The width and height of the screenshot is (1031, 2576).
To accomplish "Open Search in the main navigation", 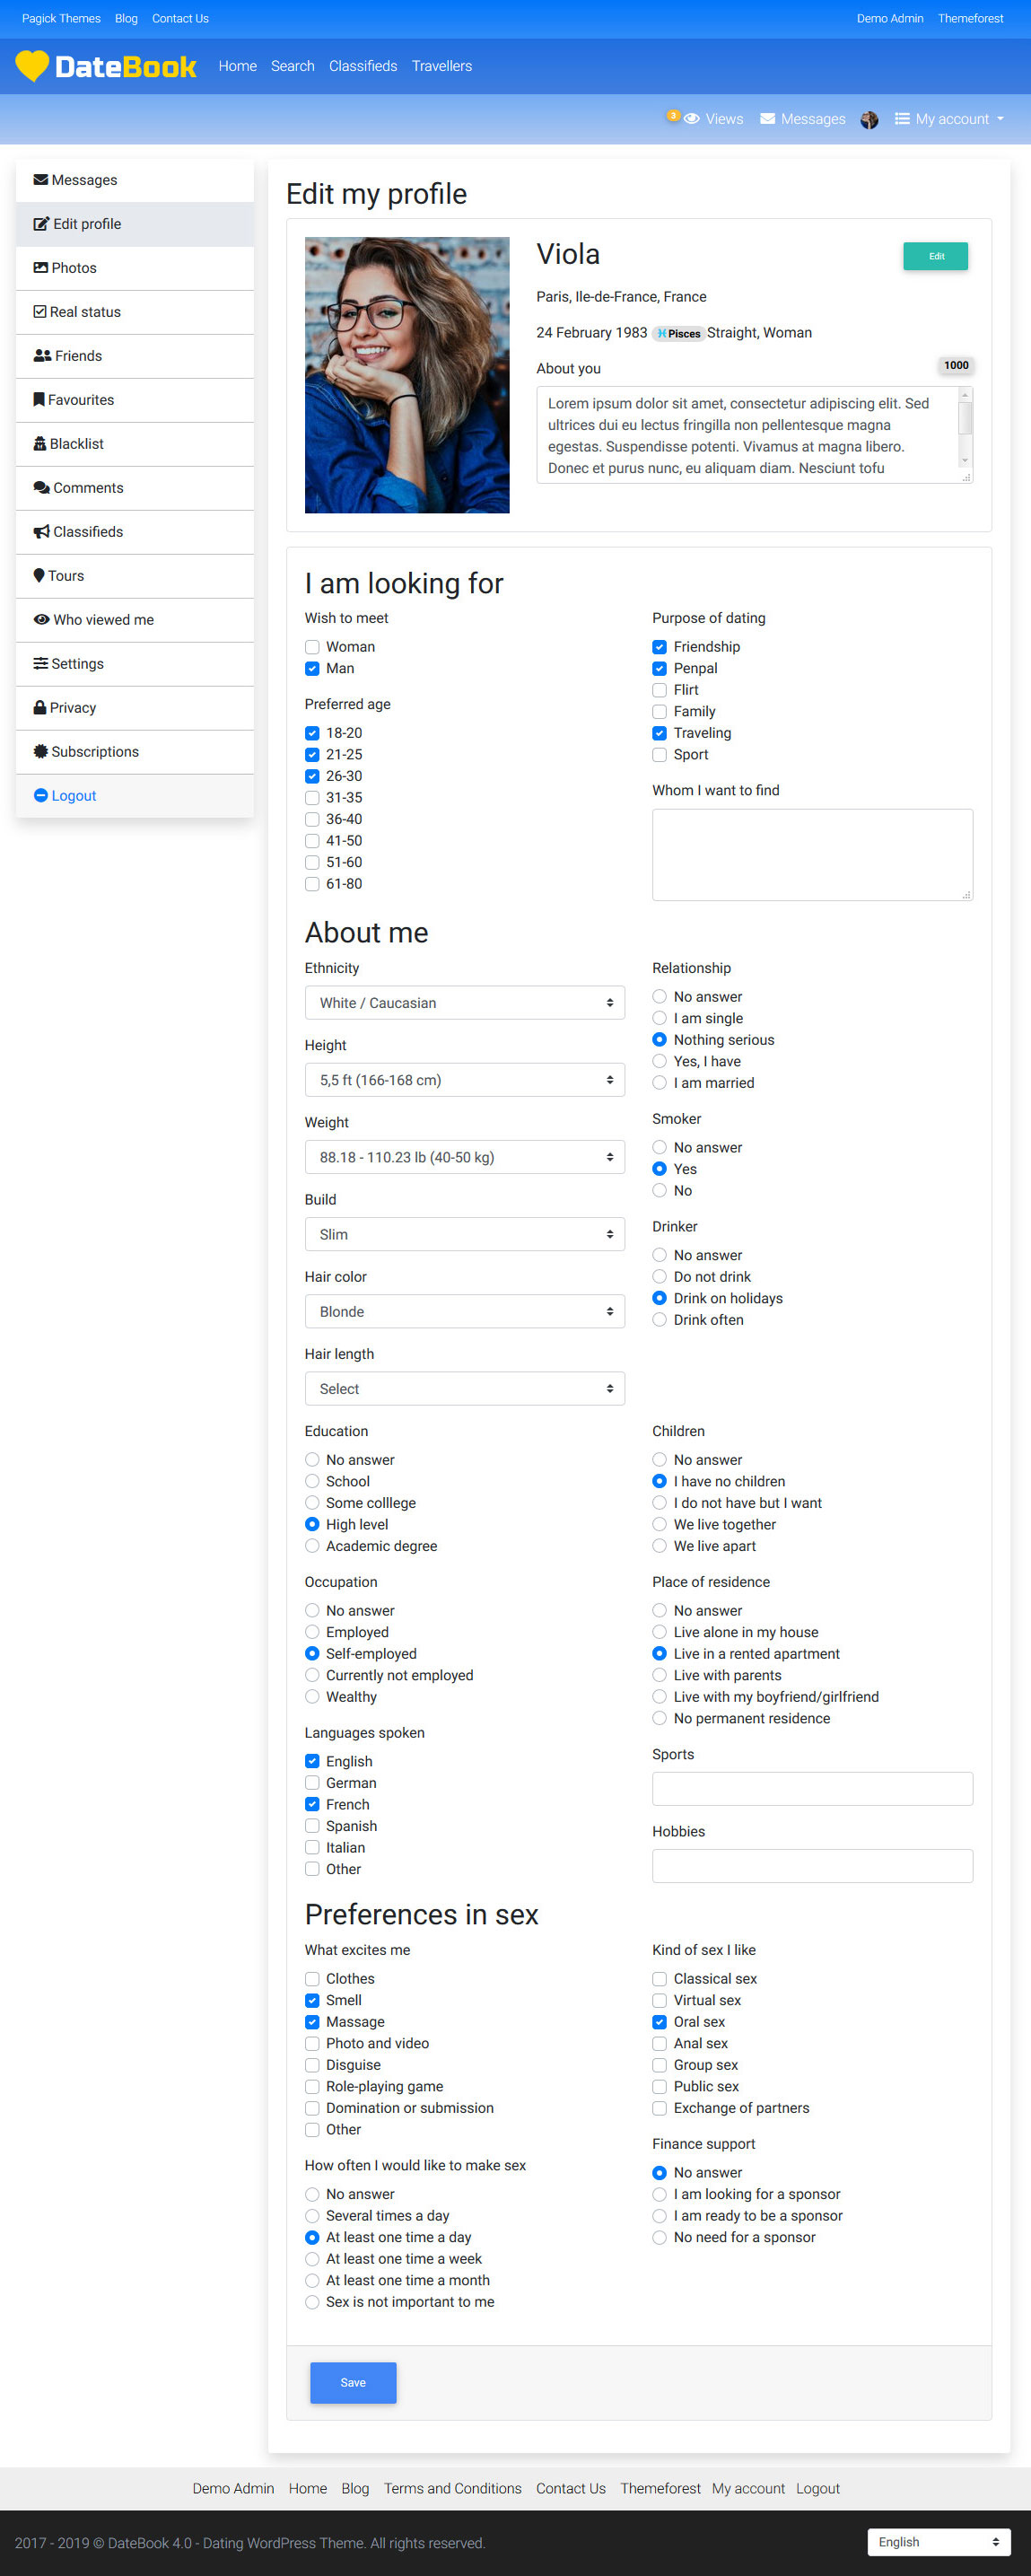I will pyautogui.click(x=292, y=66).
